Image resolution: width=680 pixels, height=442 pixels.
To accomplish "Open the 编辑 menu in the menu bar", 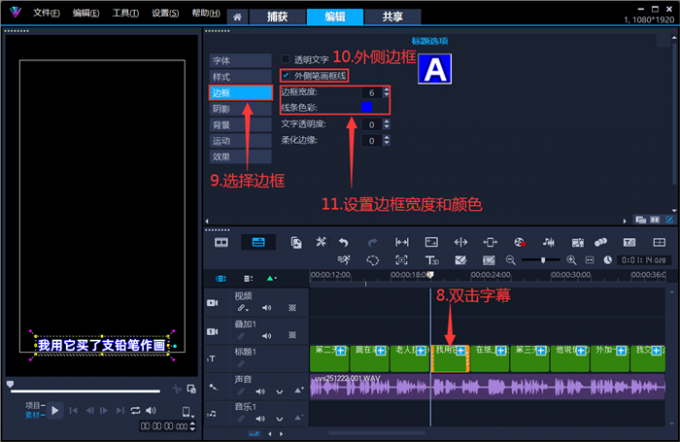I will (x=86, y=13).
